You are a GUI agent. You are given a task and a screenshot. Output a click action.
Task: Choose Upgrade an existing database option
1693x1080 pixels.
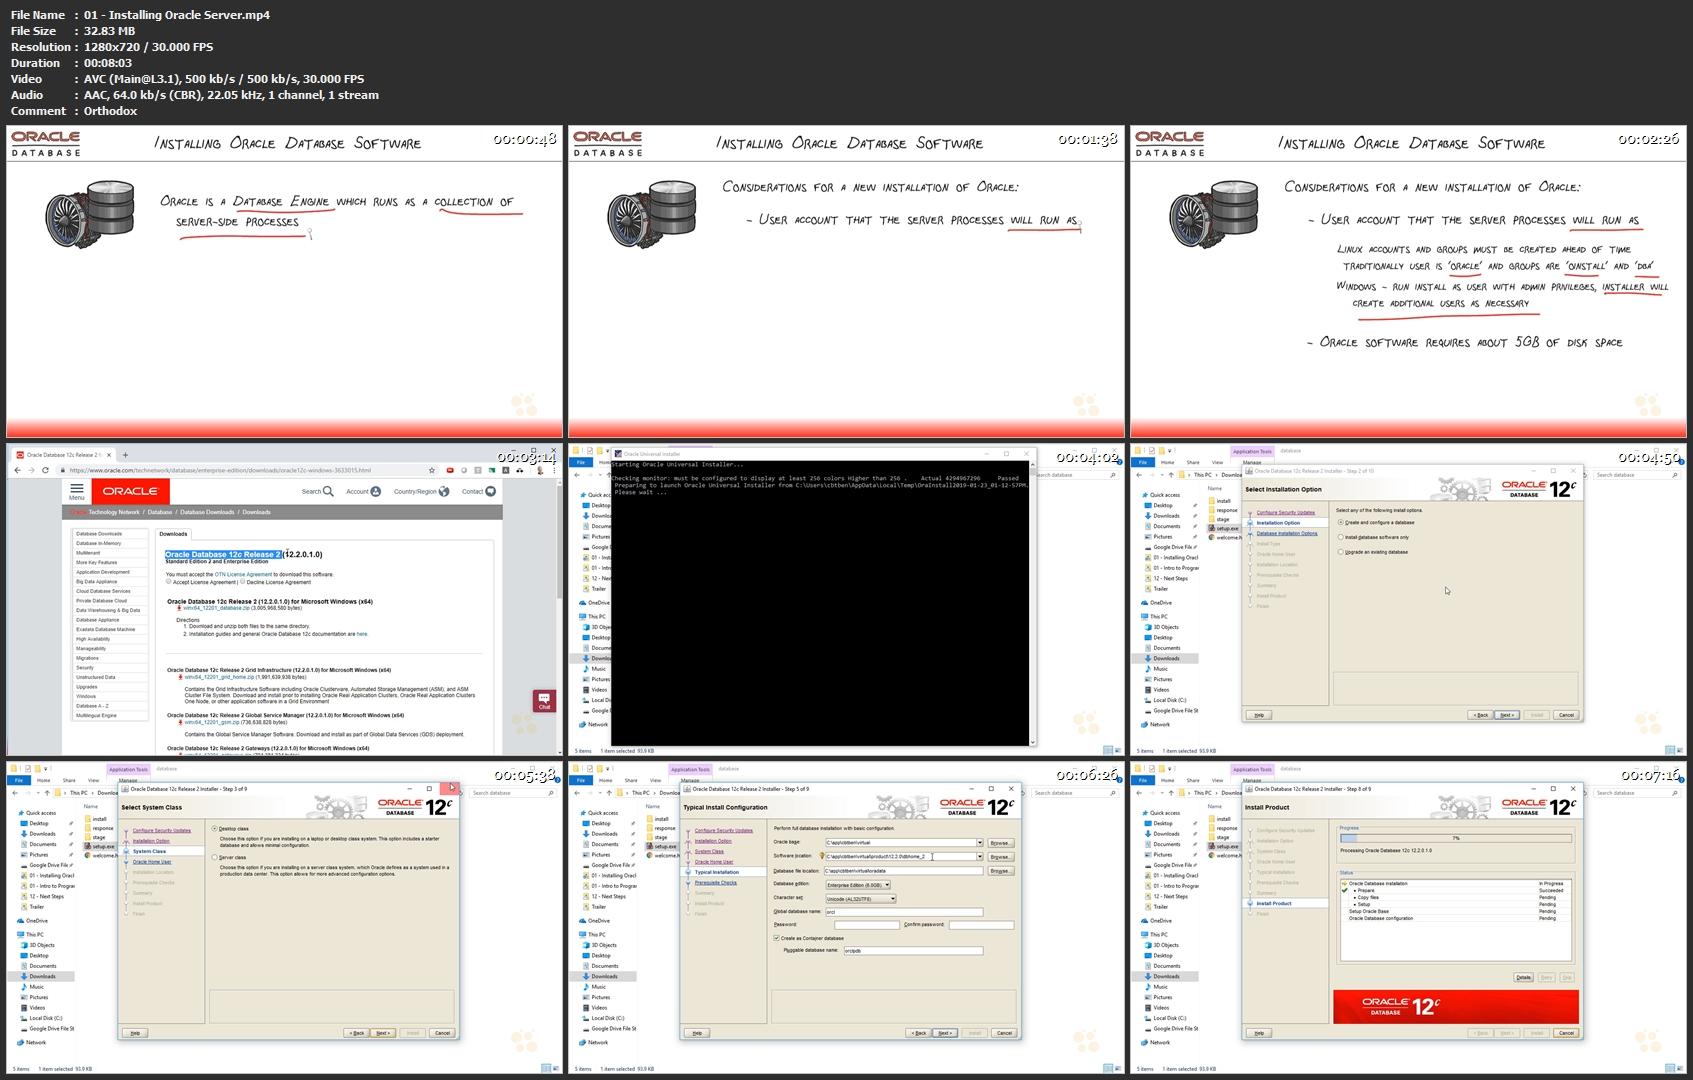tap(1341, 552)
